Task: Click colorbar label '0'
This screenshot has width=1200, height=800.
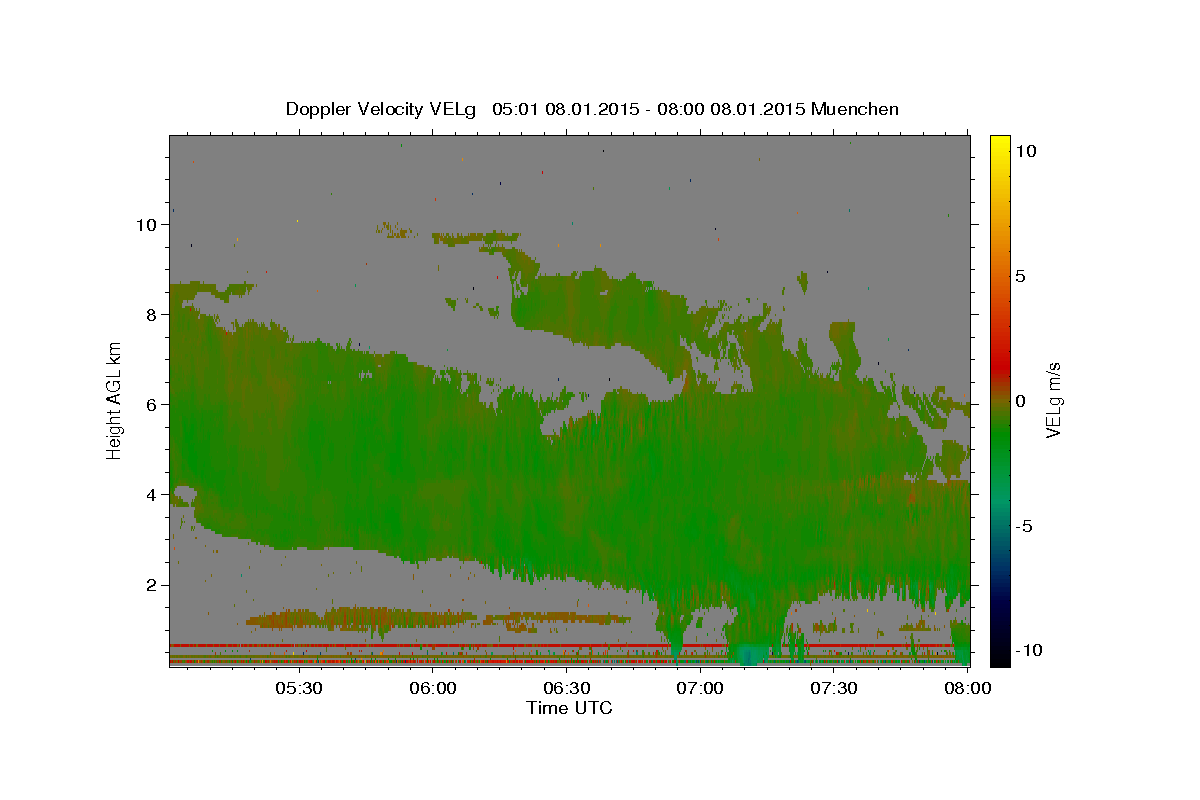Action: point(1022,401)
